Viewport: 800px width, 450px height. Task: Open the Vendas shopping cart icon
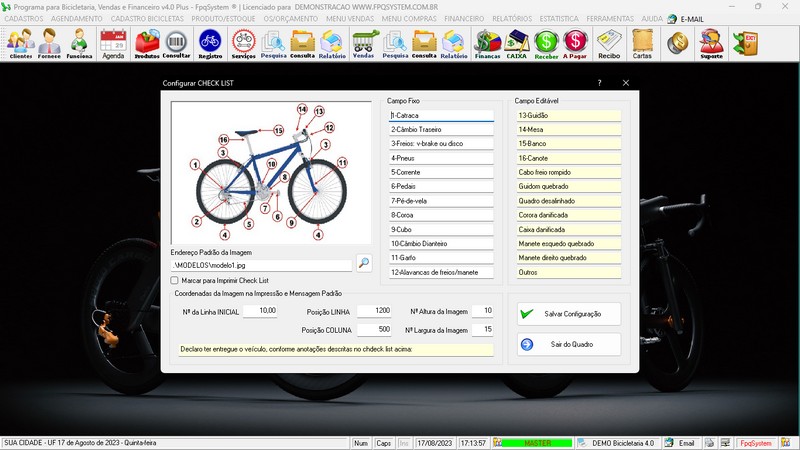click(x=364, y=44)
